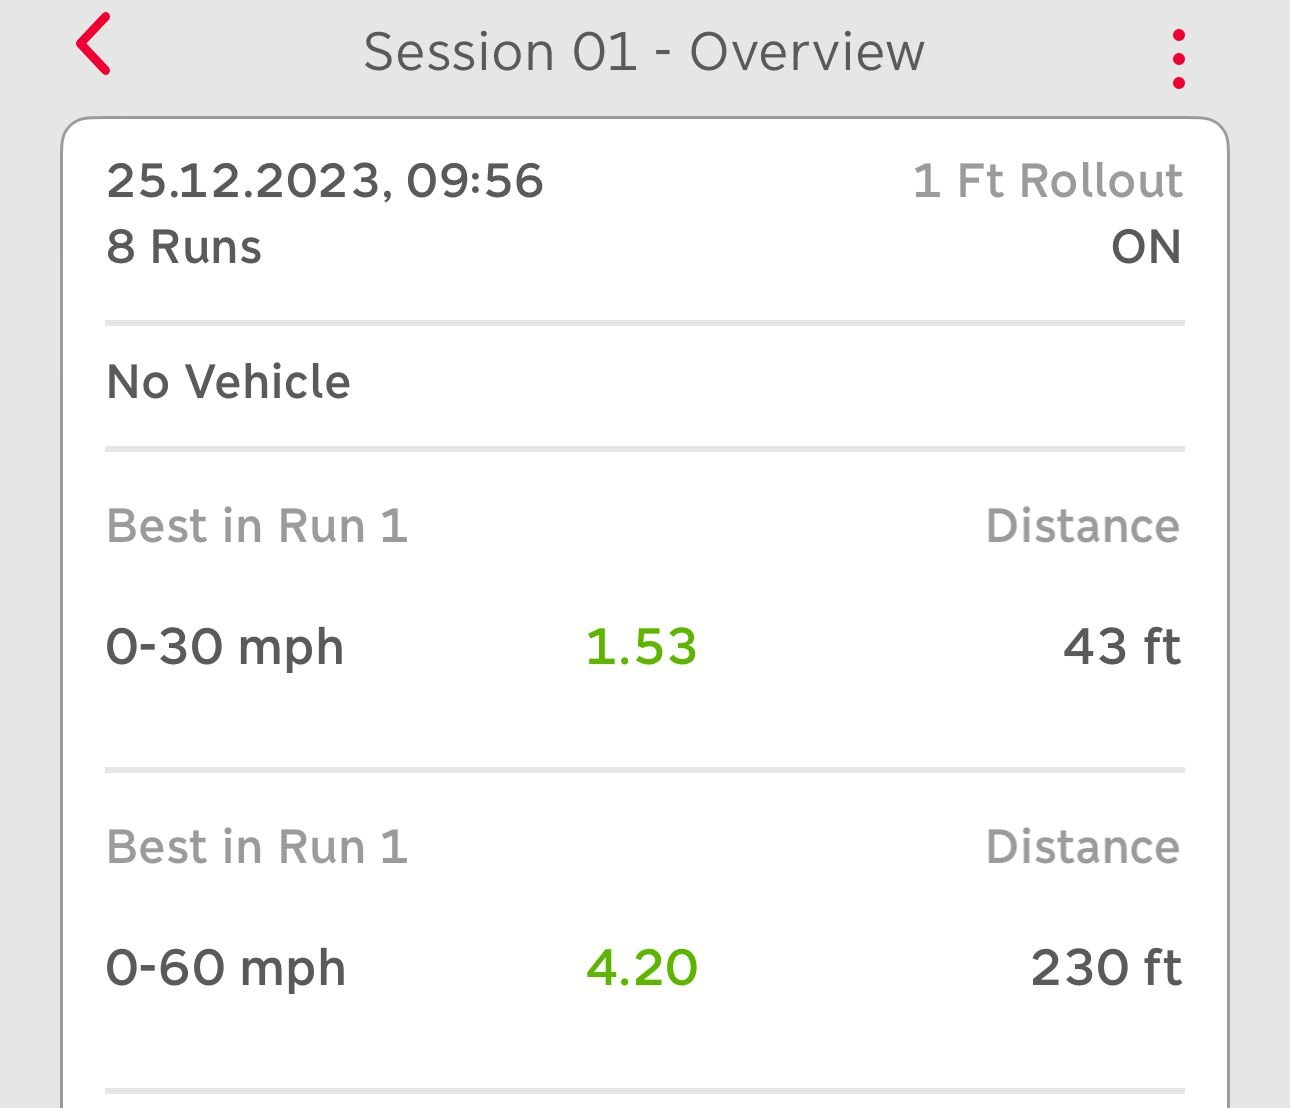Open the three-dot options menu
This screenshot has height=1108, width=1290.
1178,59
